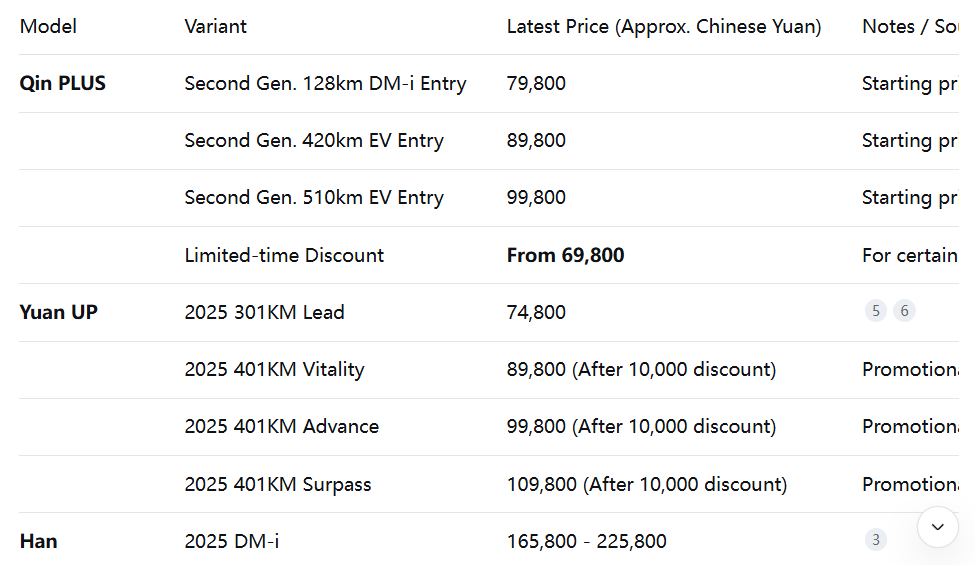Select the Han model cell
975x565 pixels.
[39, 541]
